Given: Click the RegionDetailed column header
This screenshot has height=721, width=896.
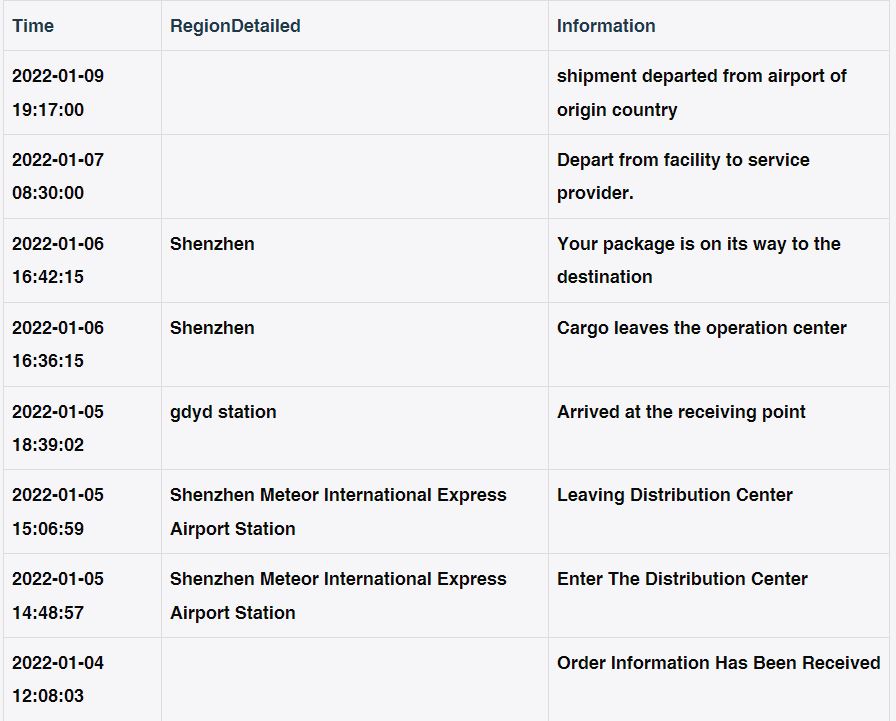Looking at the screenshot, I should (235, 26).
